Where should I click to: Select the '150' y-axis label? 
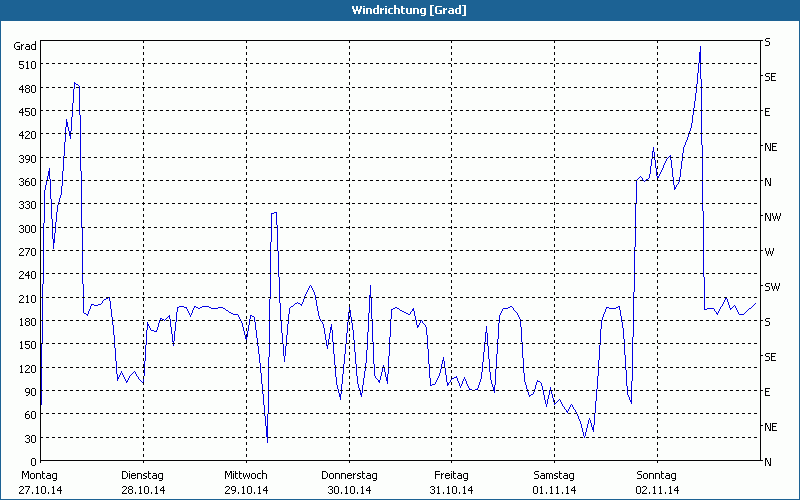click(x=28, y=345)
